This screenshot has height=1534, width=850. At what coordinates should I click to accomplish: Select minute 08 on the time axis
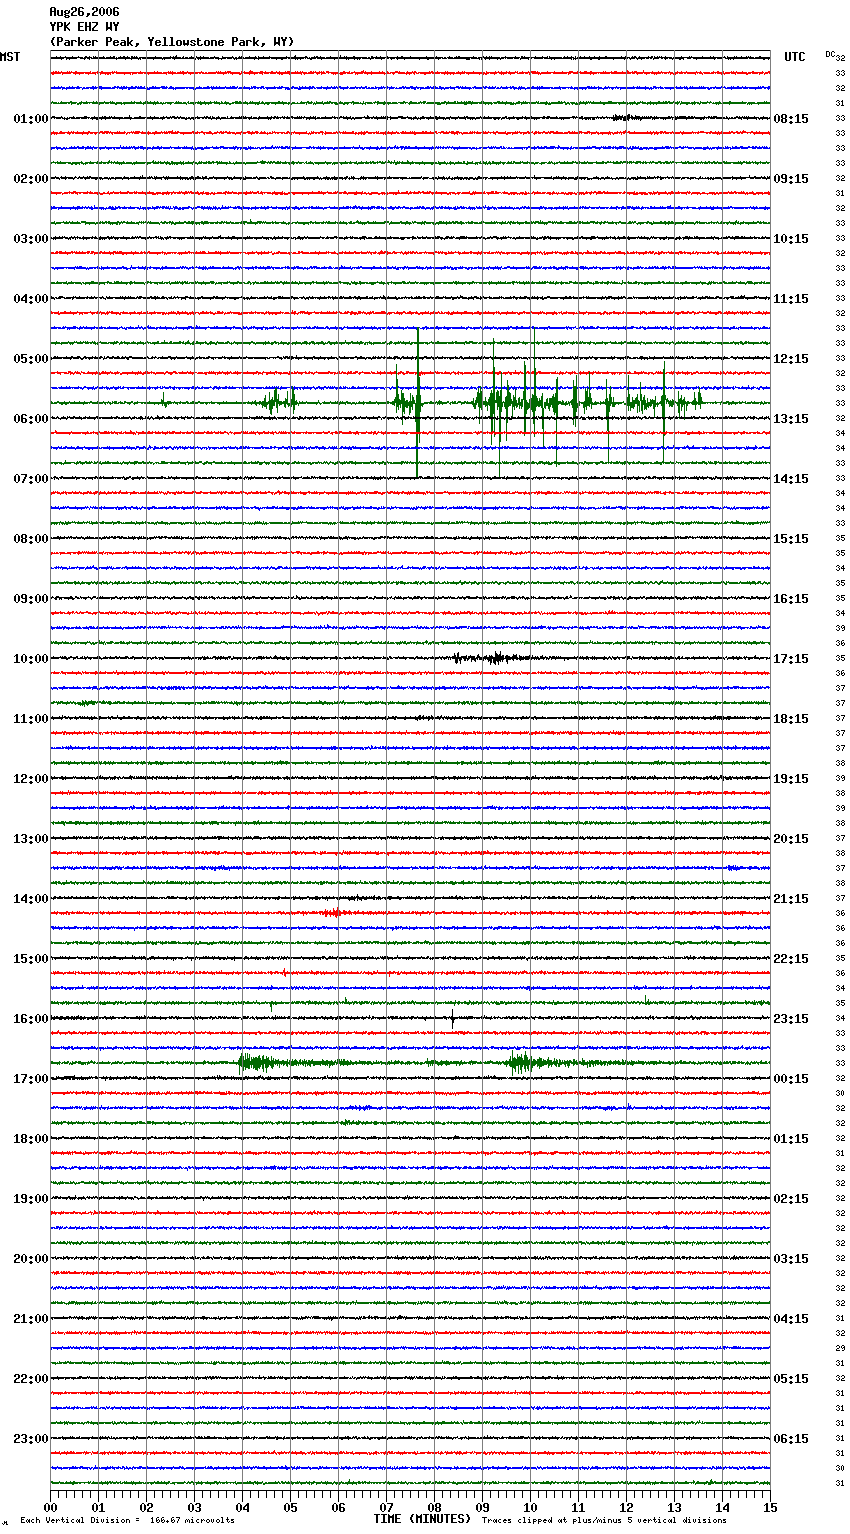(434, 1507)
